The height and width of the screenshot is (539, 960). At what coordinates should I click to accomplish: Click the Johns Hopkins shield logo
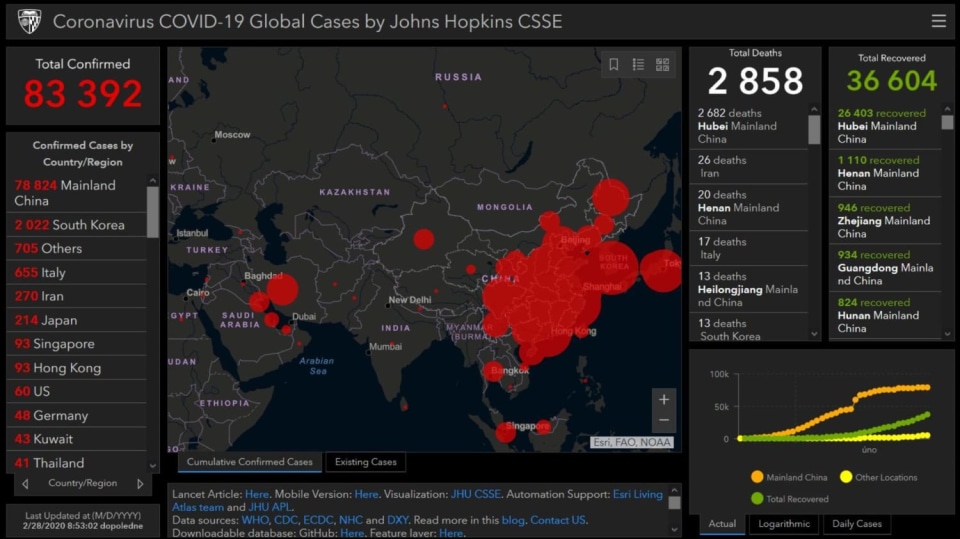coord(29,21)
